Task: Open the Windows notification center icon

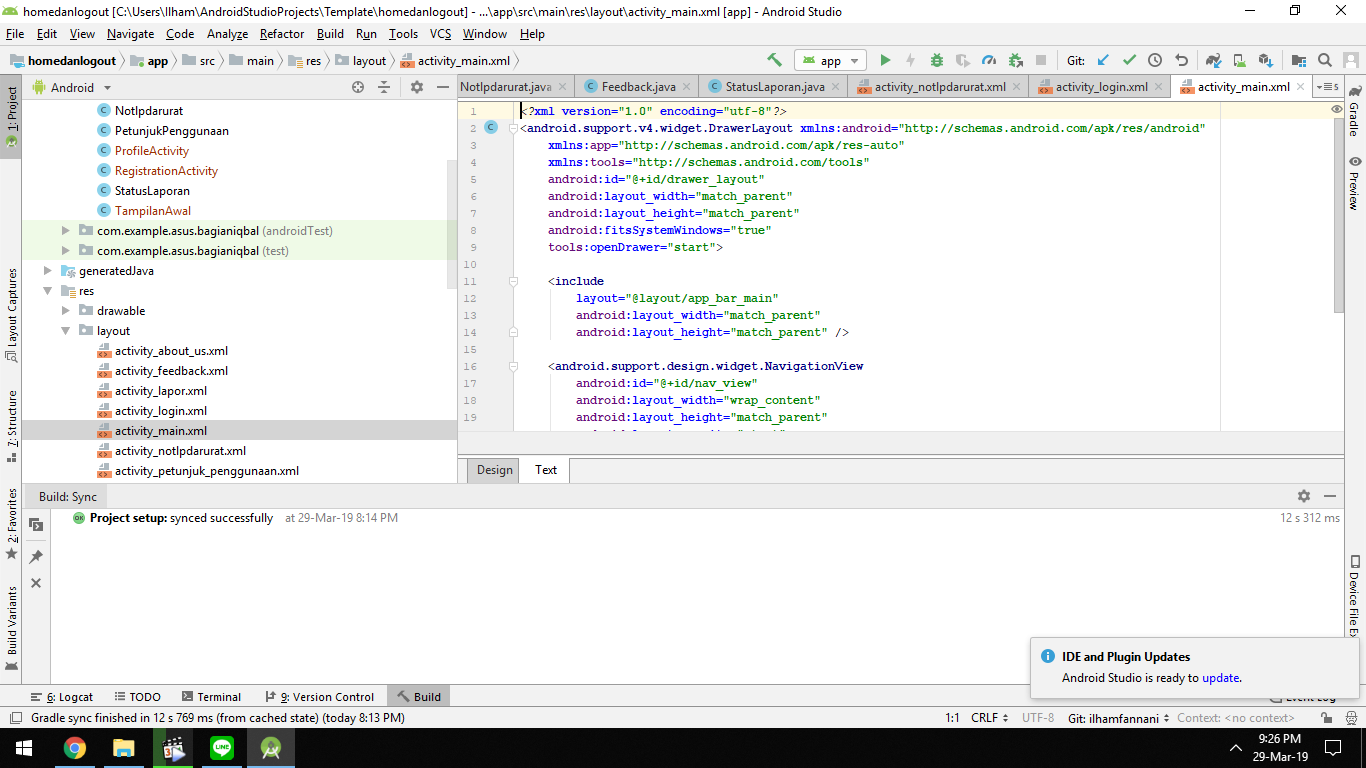Action: [x=1333, y=747]
